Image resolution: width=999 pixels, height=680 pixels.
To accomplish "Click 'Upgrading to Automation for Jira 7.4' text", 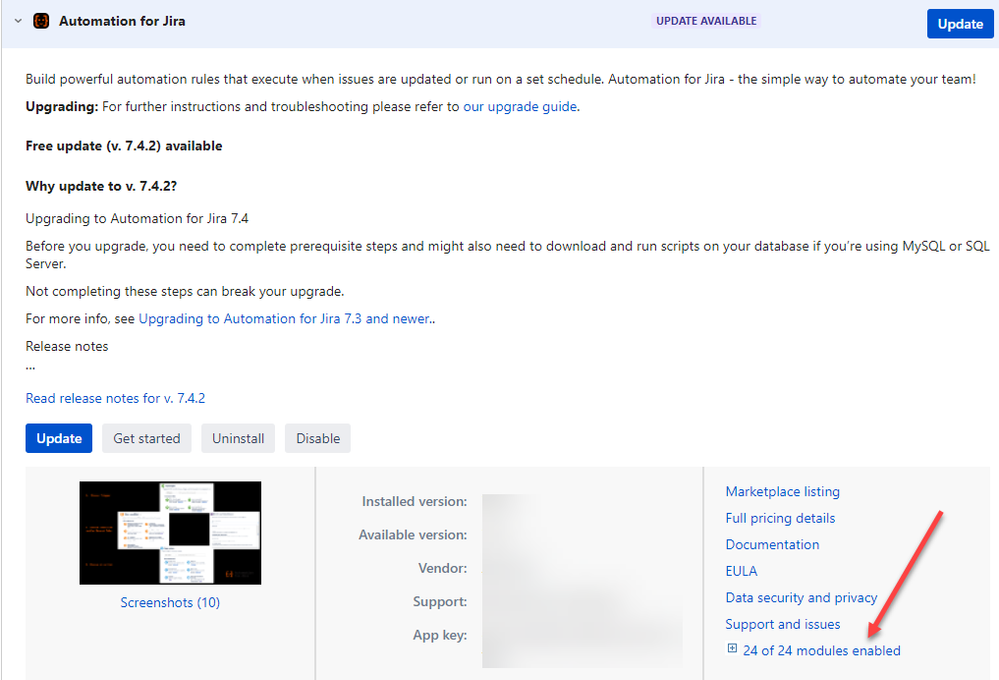I will tap(137, 219).
